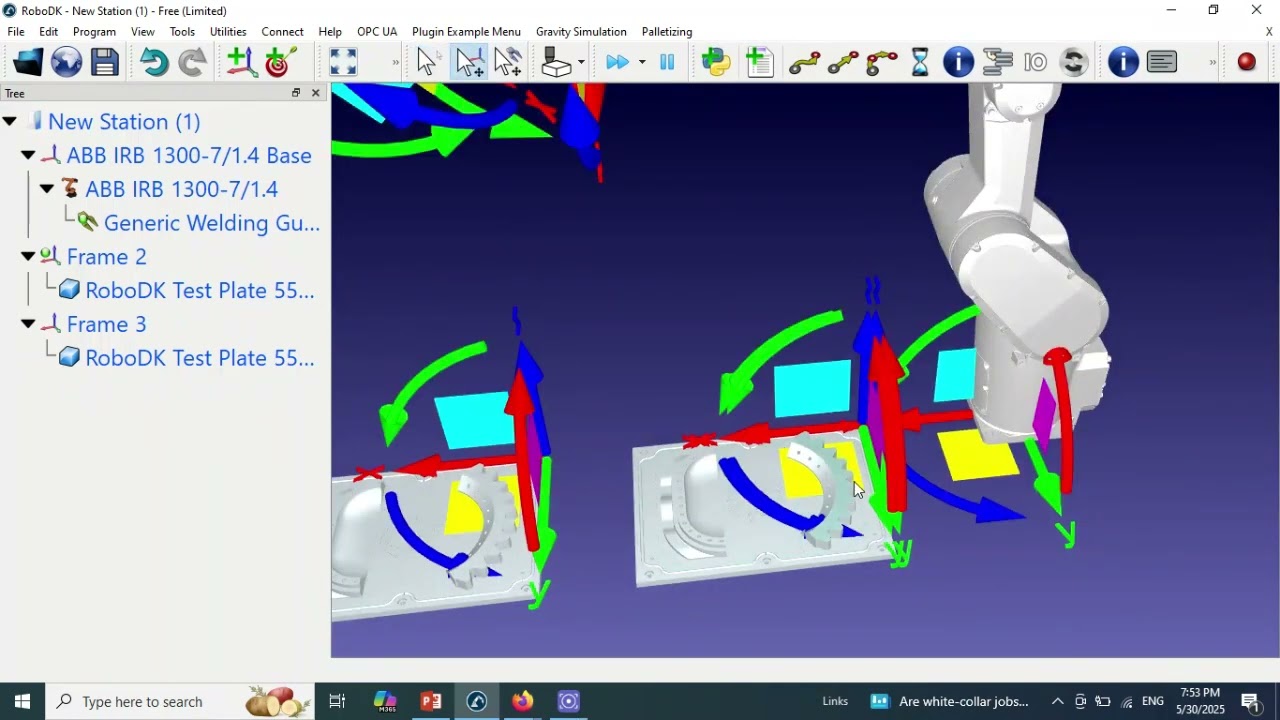Add a joint move instruction
Image resolution: width=1280 pixels, height=720 pixels.
coord(804,63)
